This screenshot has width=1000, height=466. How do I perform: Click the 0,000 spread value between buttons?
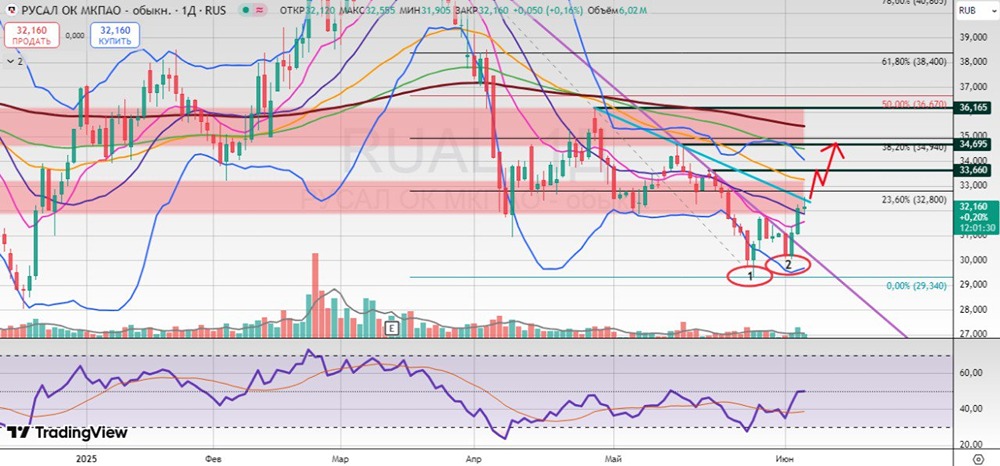point(75,36)
